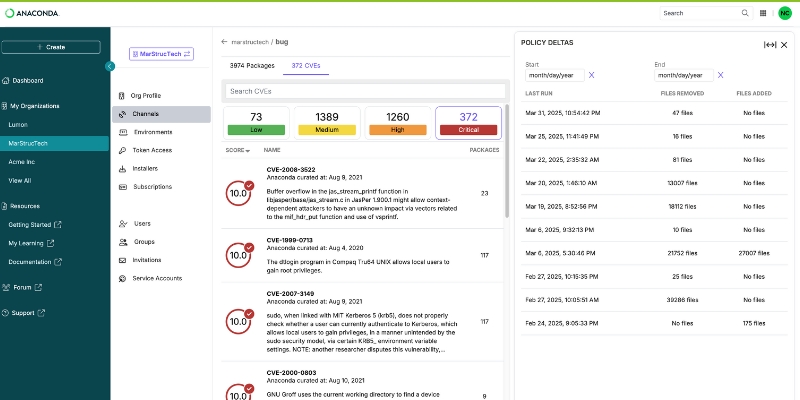Image resolution: width=800 pixels, height=400 pixels.
Task: Click the Environments icon
Action: [123, 132]
